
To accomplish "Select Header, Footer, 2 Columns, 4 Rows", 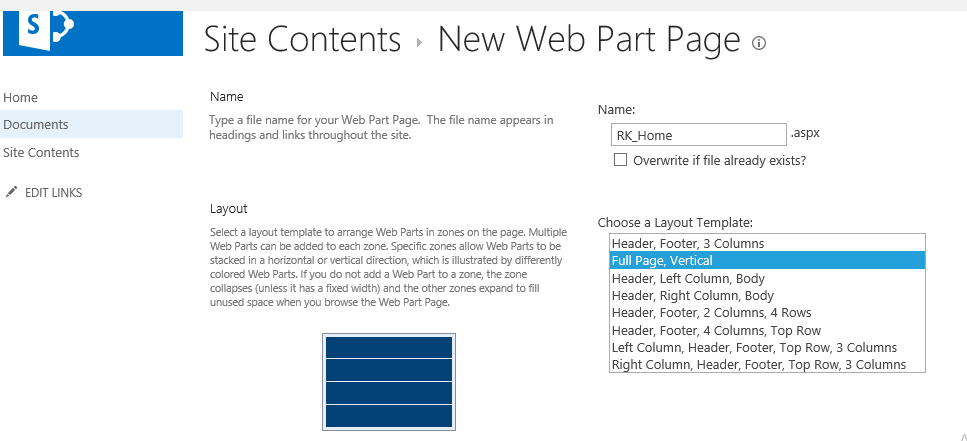I will point(713,313).
